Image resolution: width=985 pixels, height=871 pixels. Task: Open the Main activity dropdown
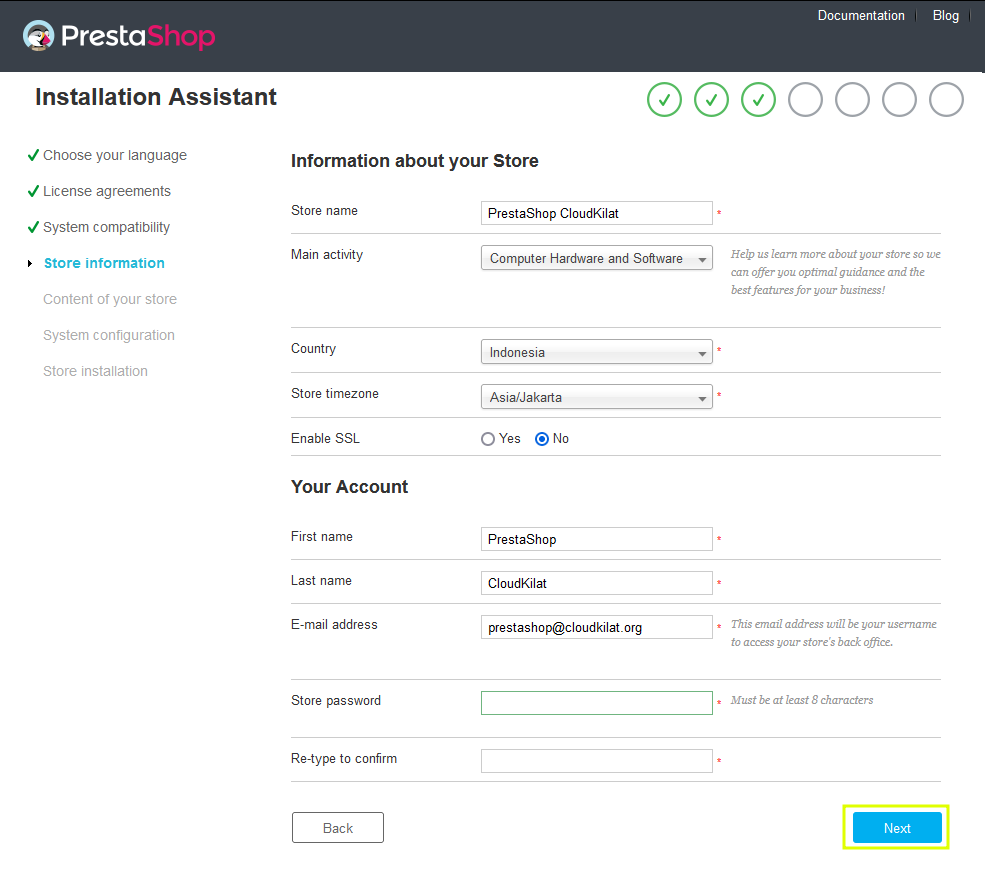point(596,258)
